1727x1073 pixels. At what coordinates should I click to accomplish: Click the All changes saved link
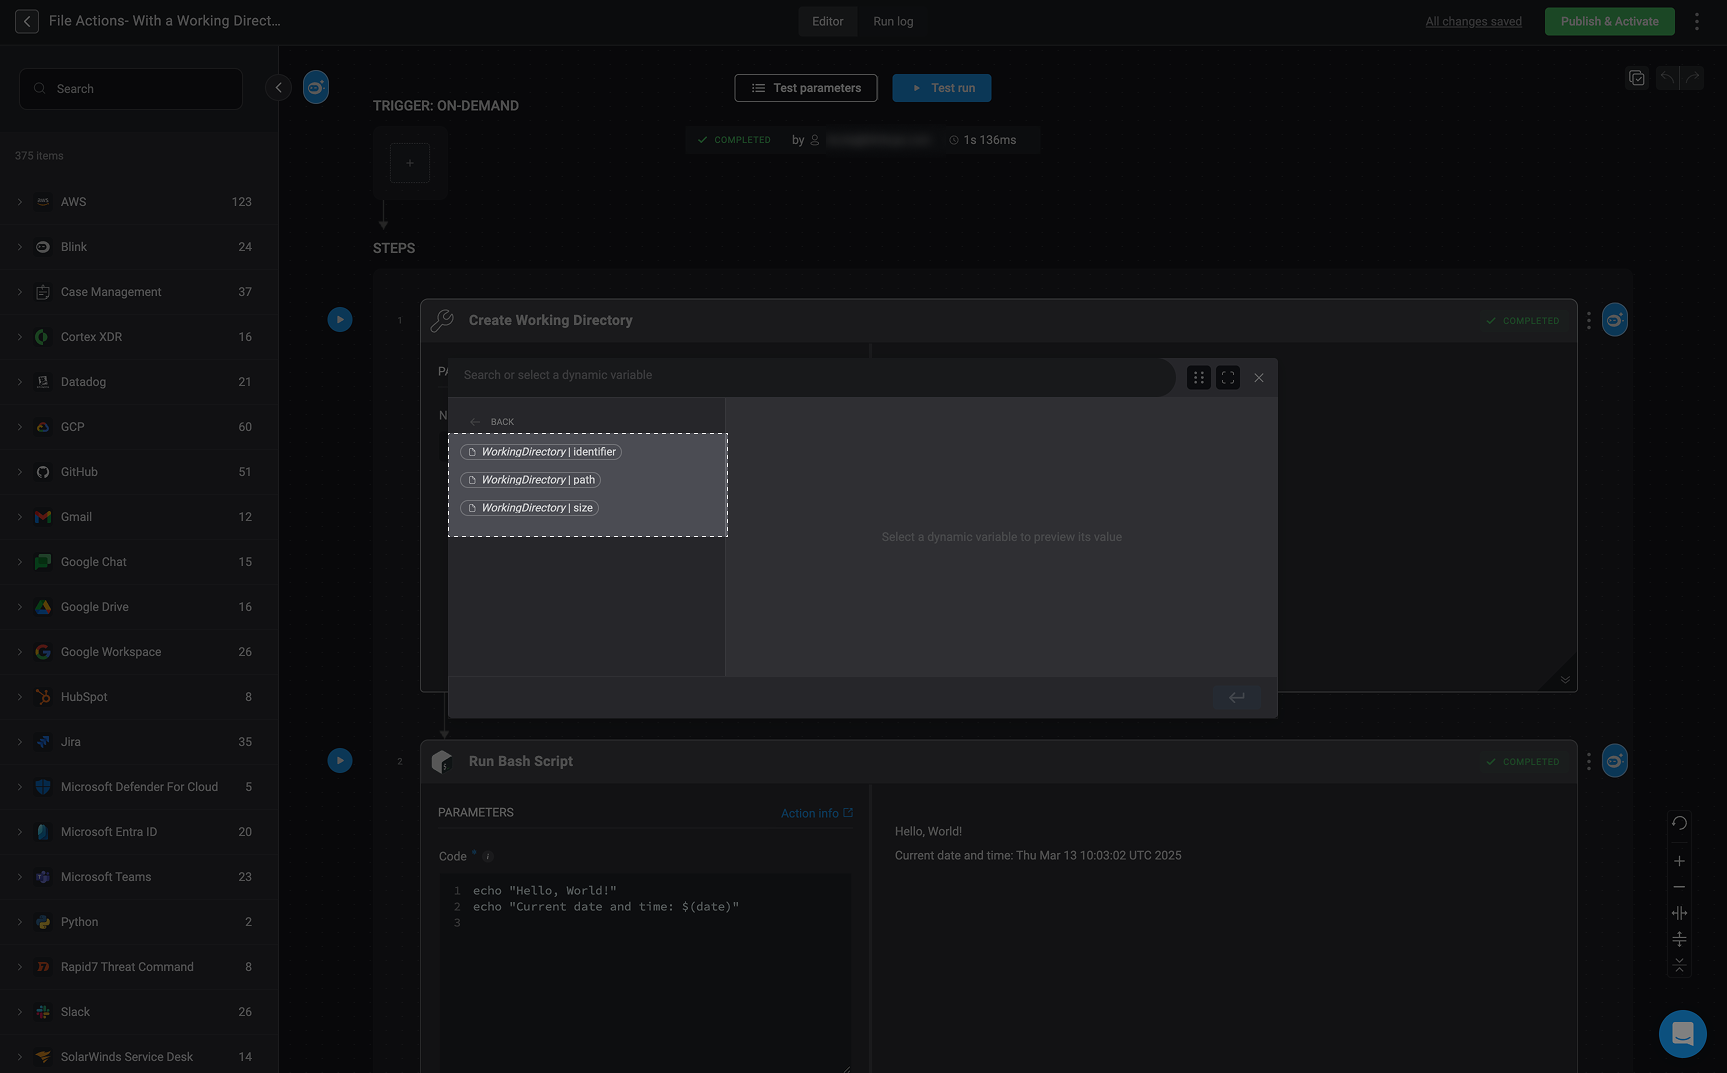coord(1474,21)
